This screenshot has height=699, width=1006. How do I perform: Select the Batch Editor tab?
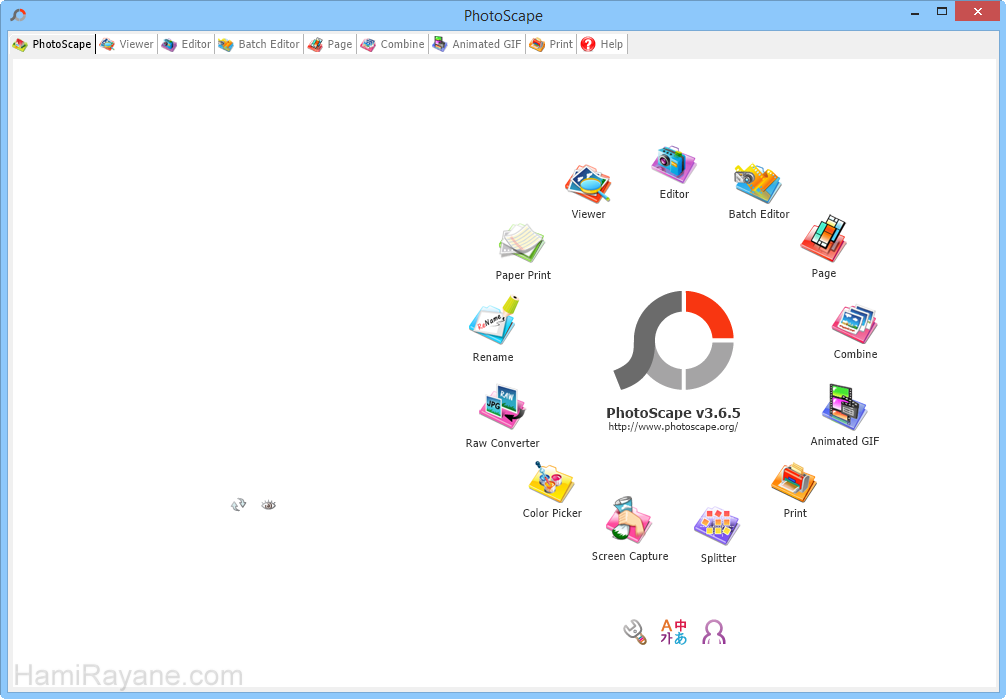click(x=259, y=44)
